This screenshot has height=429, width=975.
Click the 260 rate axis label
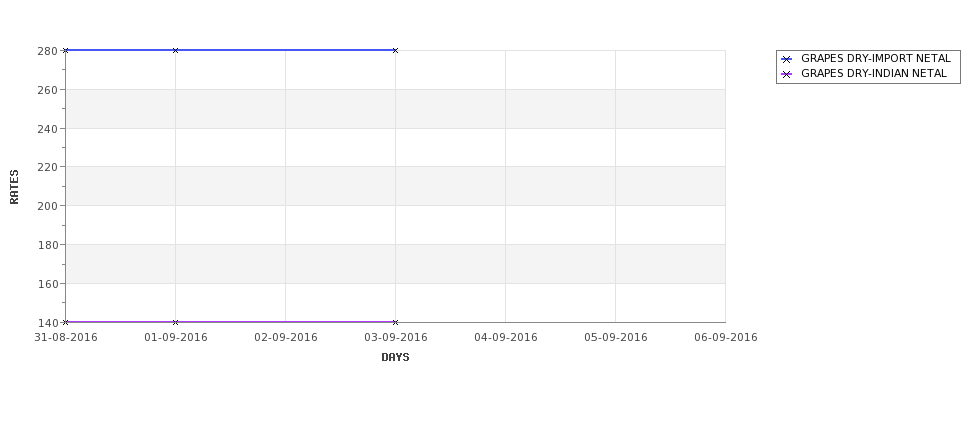tap(47, 90)
